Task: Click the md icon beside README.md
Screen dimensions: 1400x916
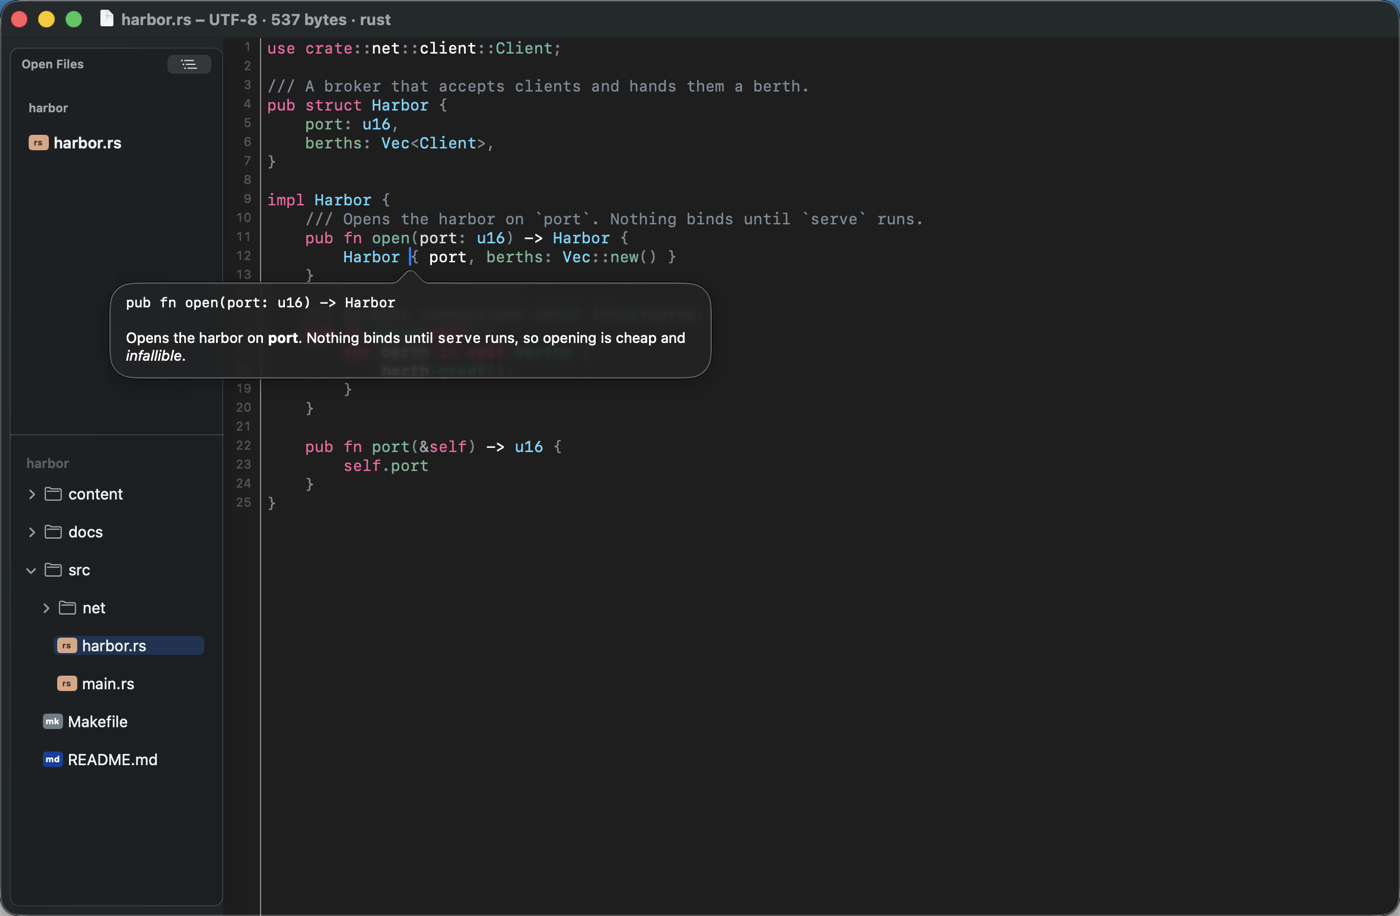Action: 53,760
